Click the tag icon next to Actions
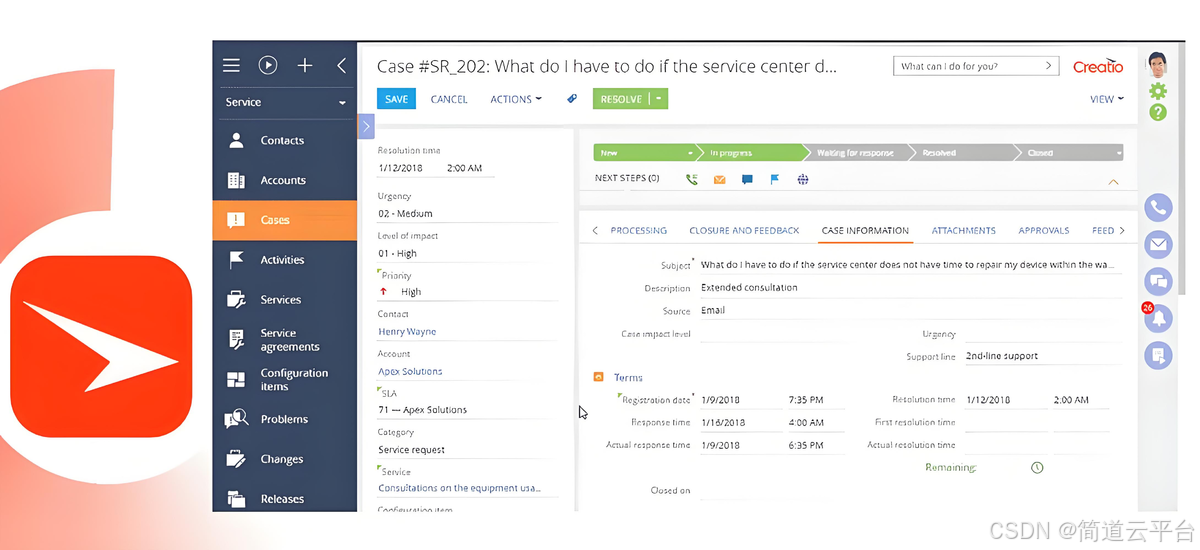The width and height of the screenshot is (1200, 550). click(x=572, y=99)
